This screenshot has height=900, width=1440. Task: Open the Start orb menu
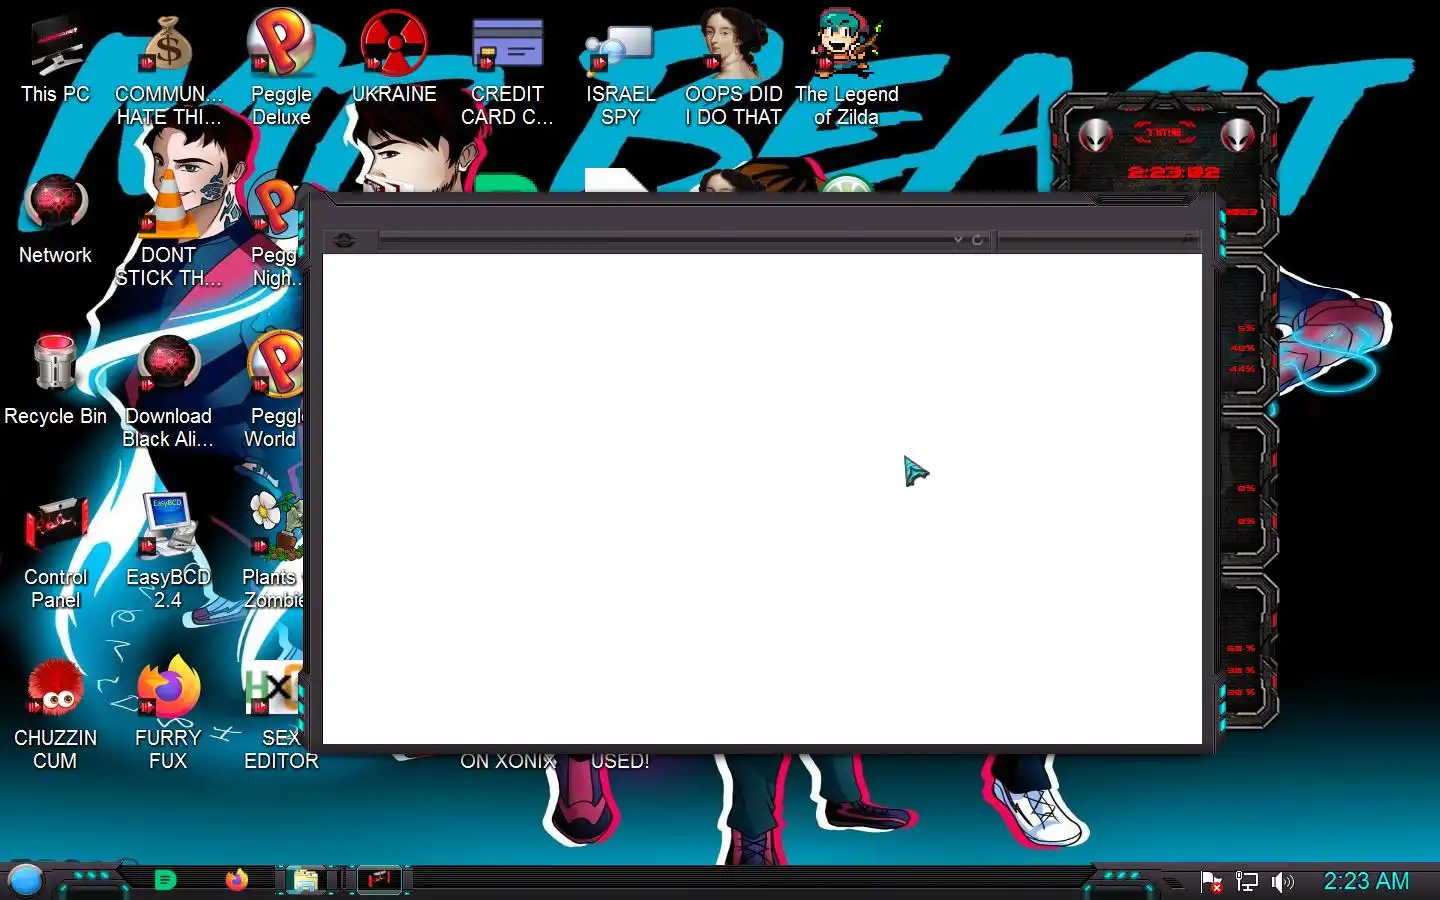tap(26, 880)
